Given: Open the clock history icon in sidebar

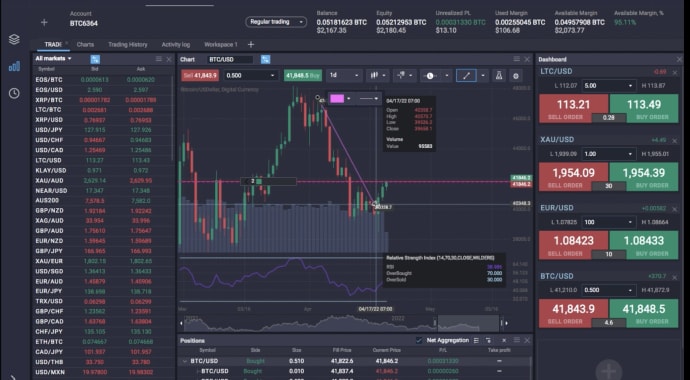Looking at the screenshot, I should [14, 93].
